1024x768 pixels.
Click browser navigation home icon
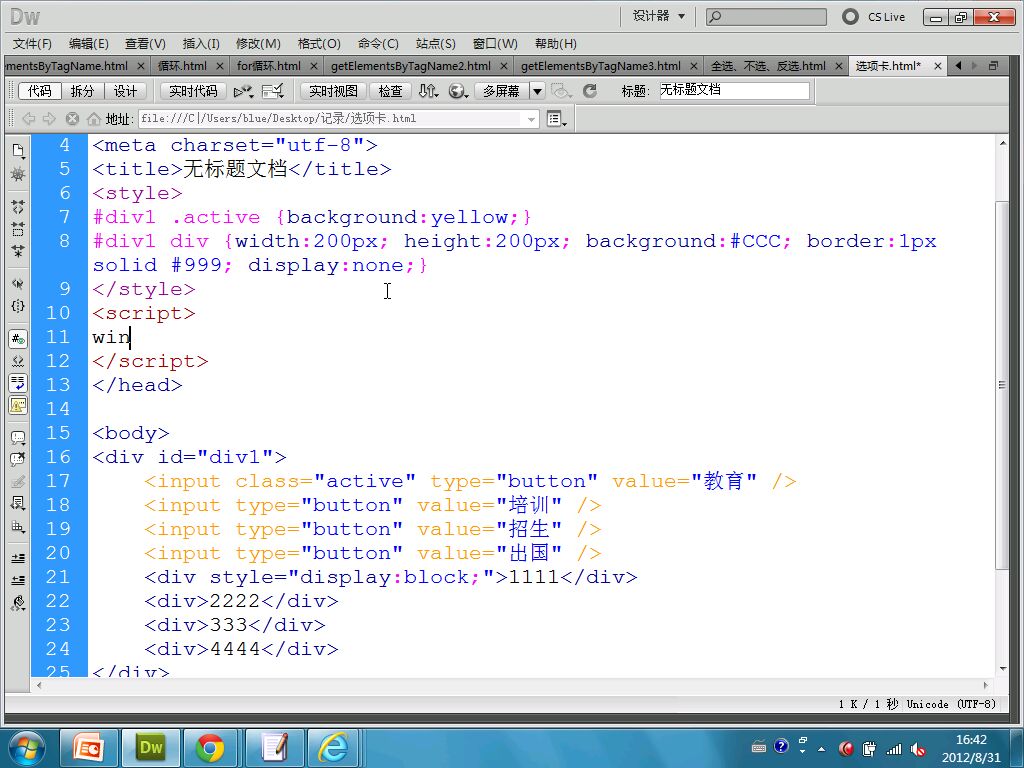tap(94, 118)
